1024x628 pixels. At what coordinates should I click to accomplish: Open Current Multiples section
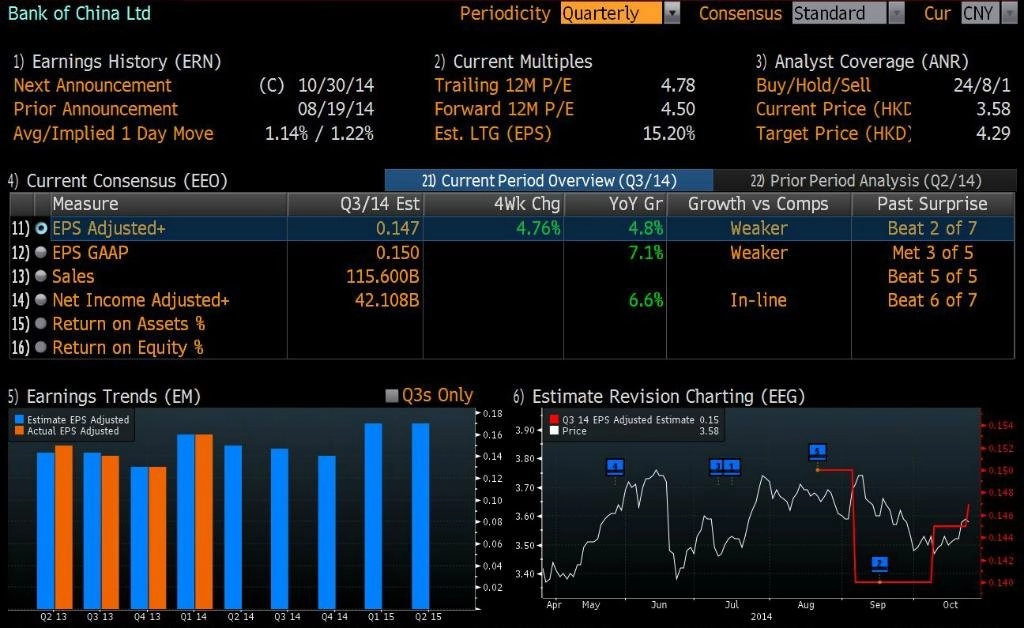tap(513, 61)
